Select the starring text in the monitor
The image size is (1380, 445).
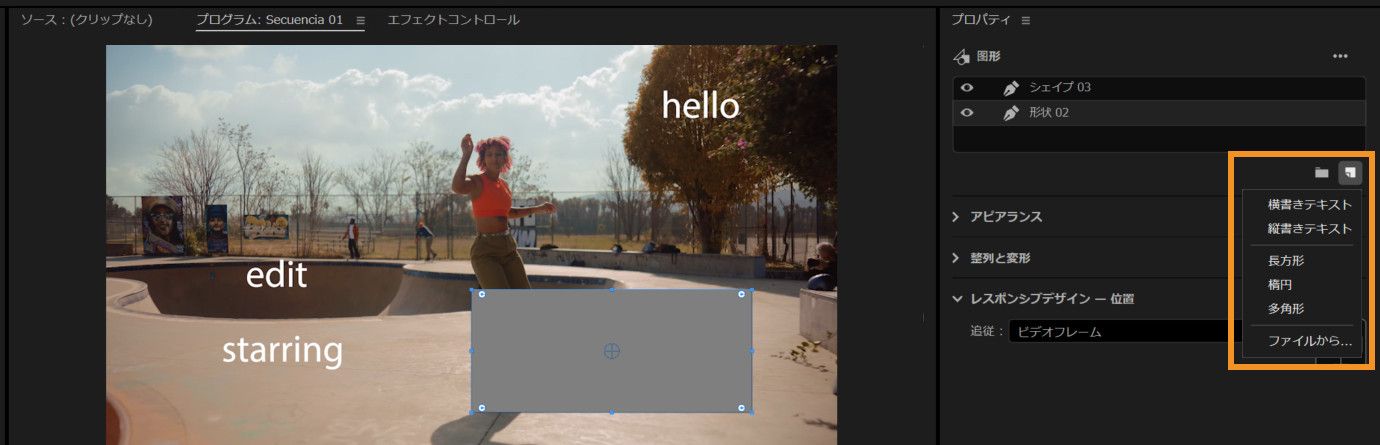282,350
